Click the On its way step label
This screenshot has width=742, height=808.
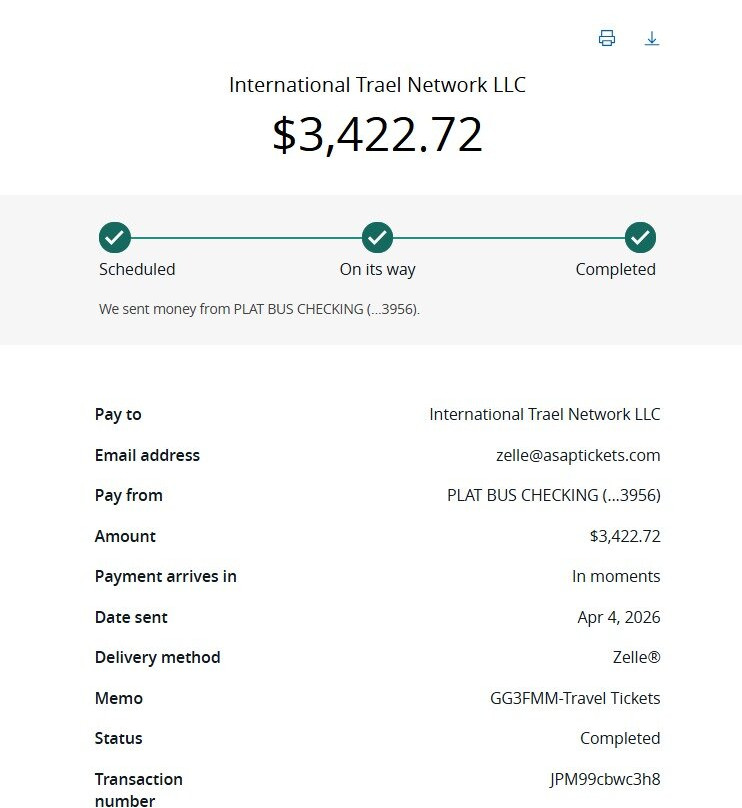tap(378, 269)
